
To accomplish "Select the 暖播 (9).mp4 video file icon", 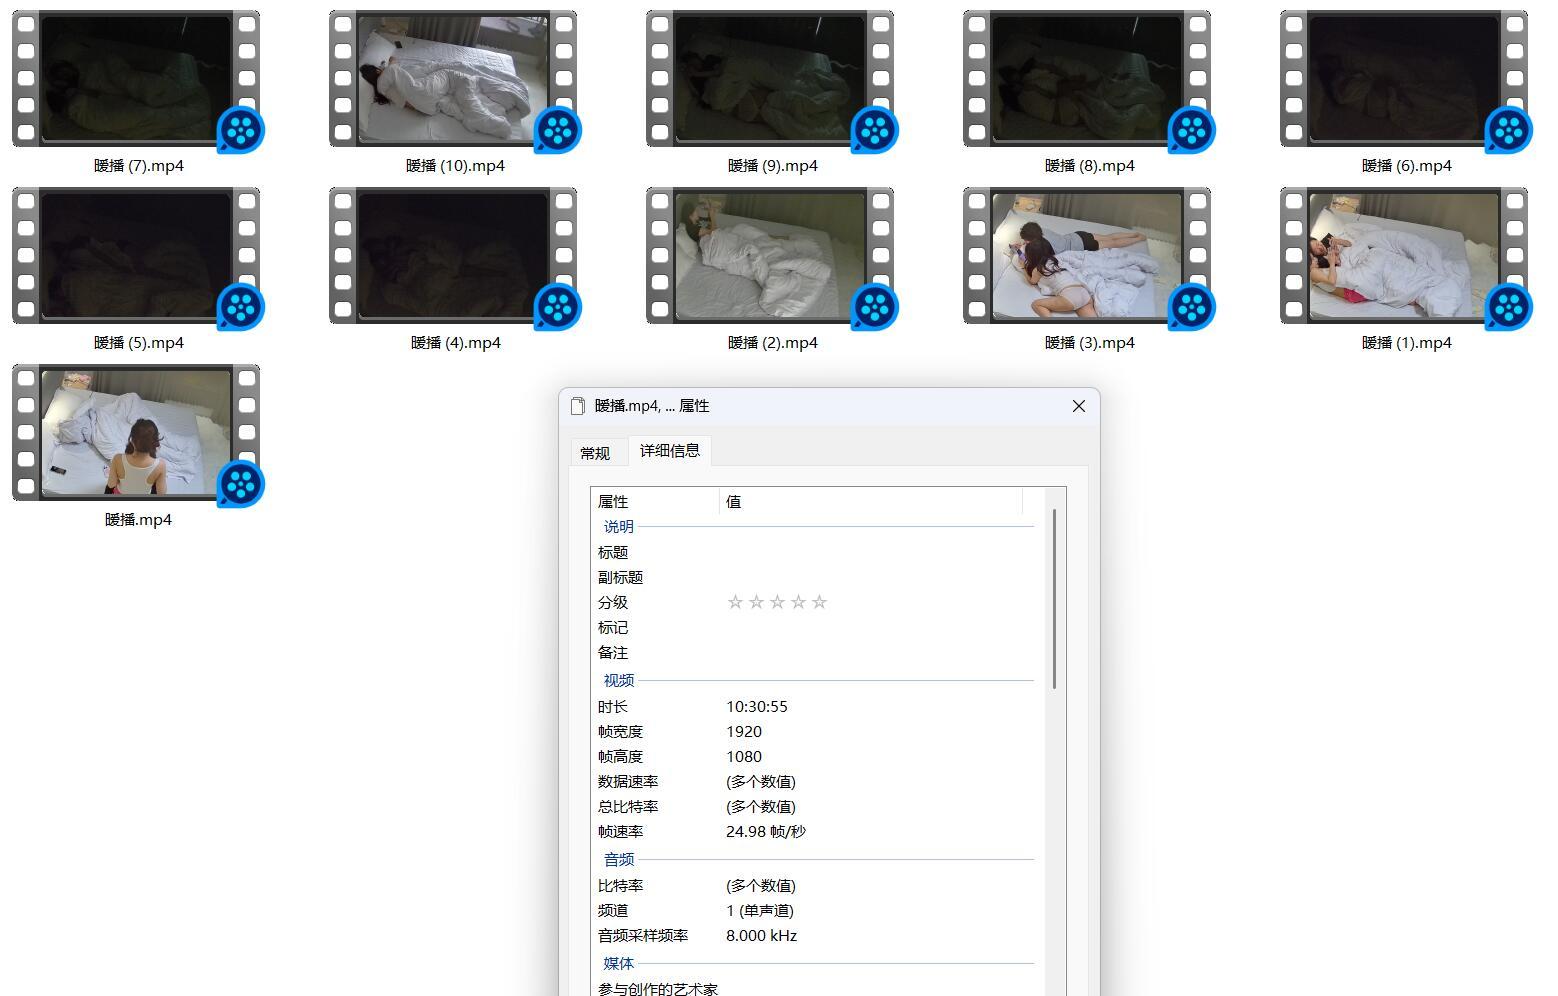I will [771, 80].
